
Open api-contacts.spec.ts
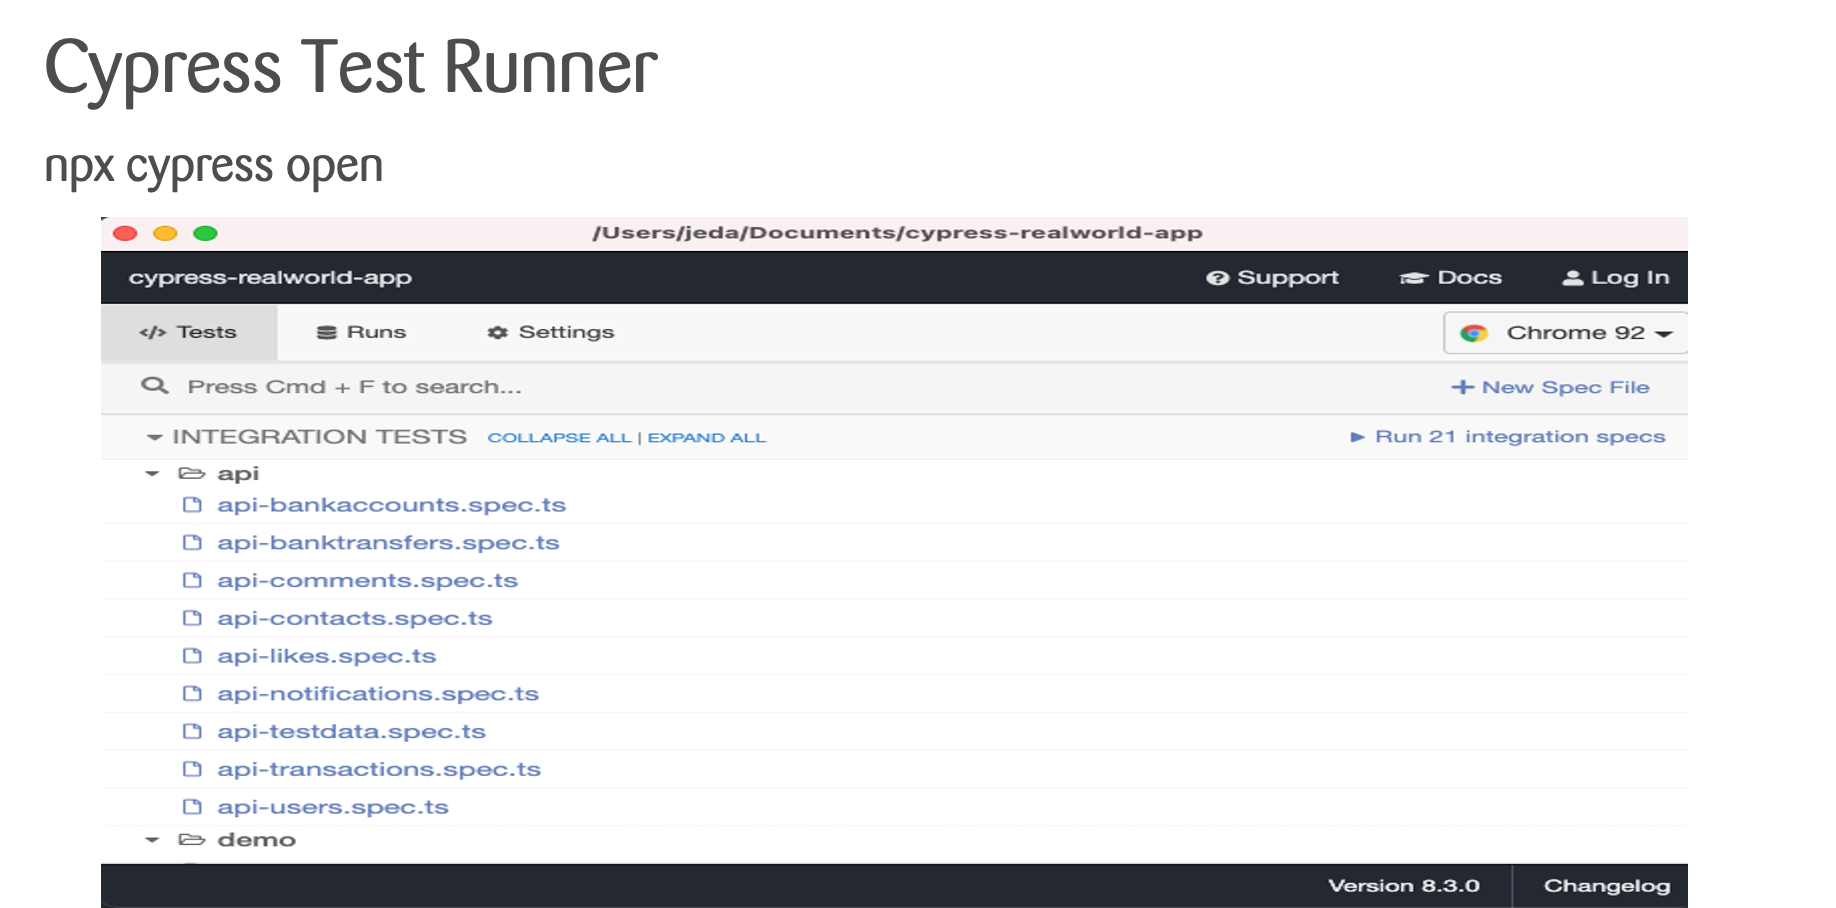(355, 619)
